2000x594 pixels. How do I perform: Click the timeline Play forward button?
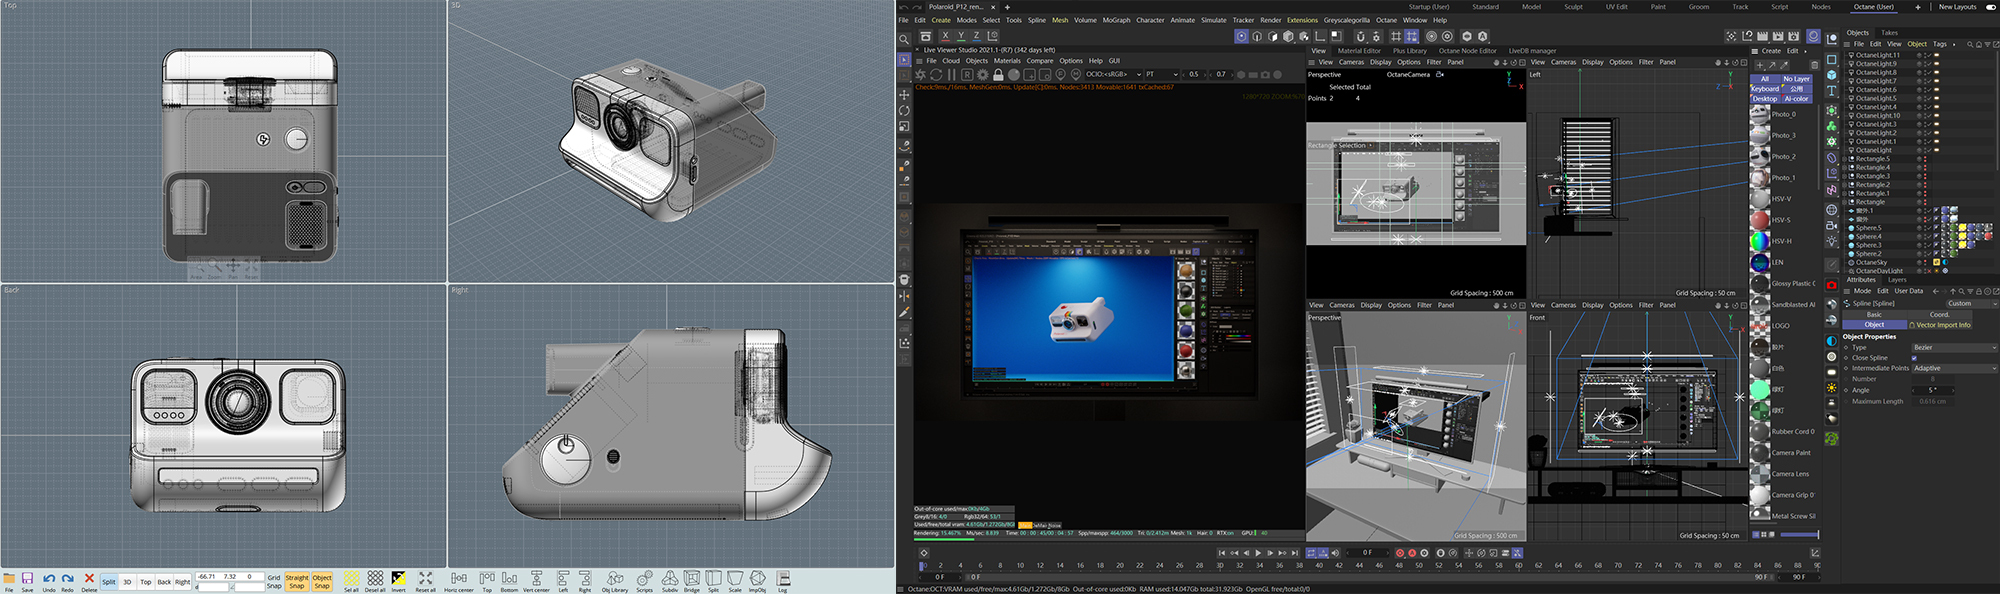tap(1259, 552)
